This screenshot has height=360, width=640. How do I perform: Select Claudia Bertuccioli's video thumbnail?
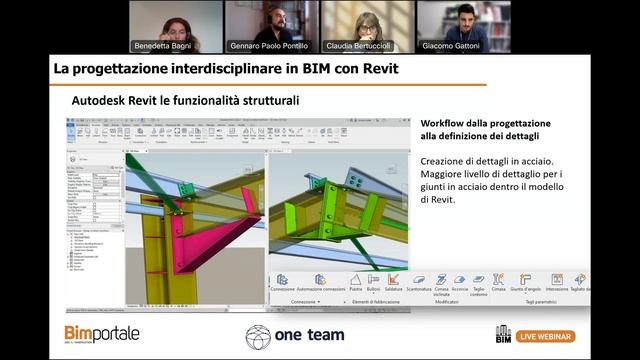pos(368,27)
